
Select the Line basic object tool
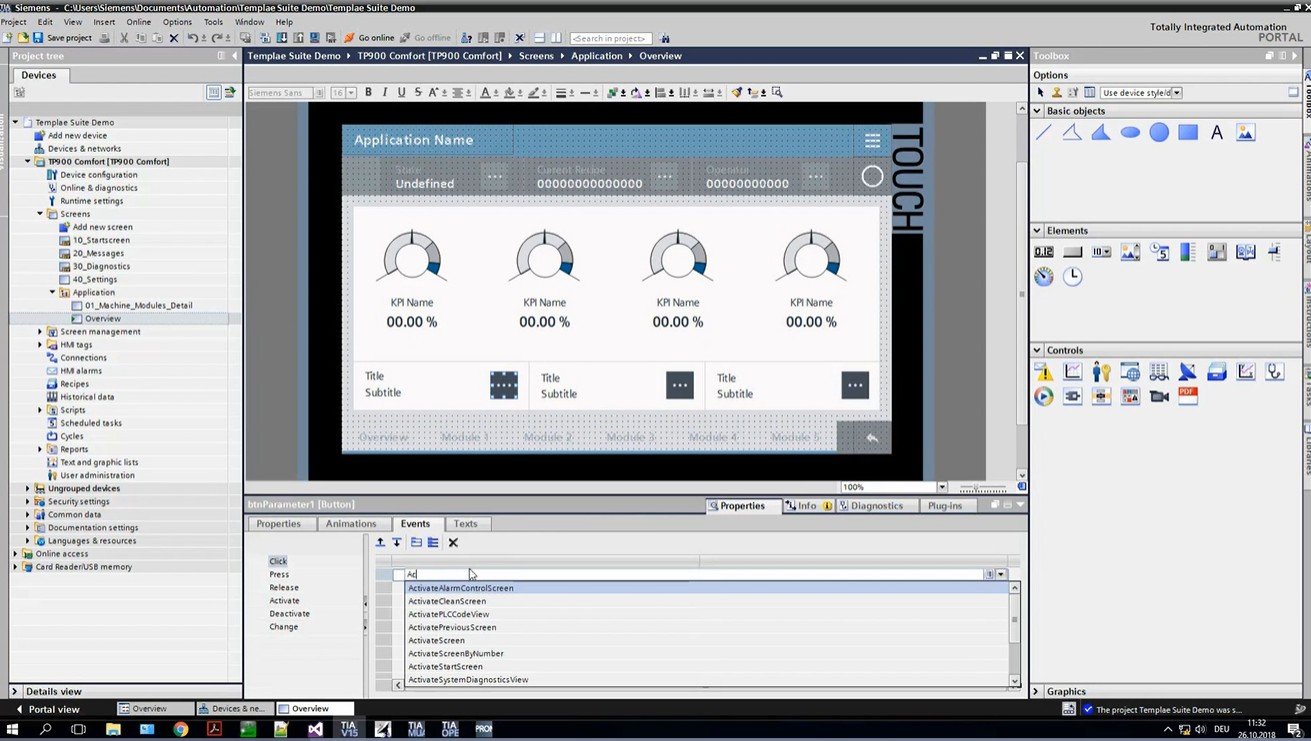pyautogui.click(x=1044, y=132)
